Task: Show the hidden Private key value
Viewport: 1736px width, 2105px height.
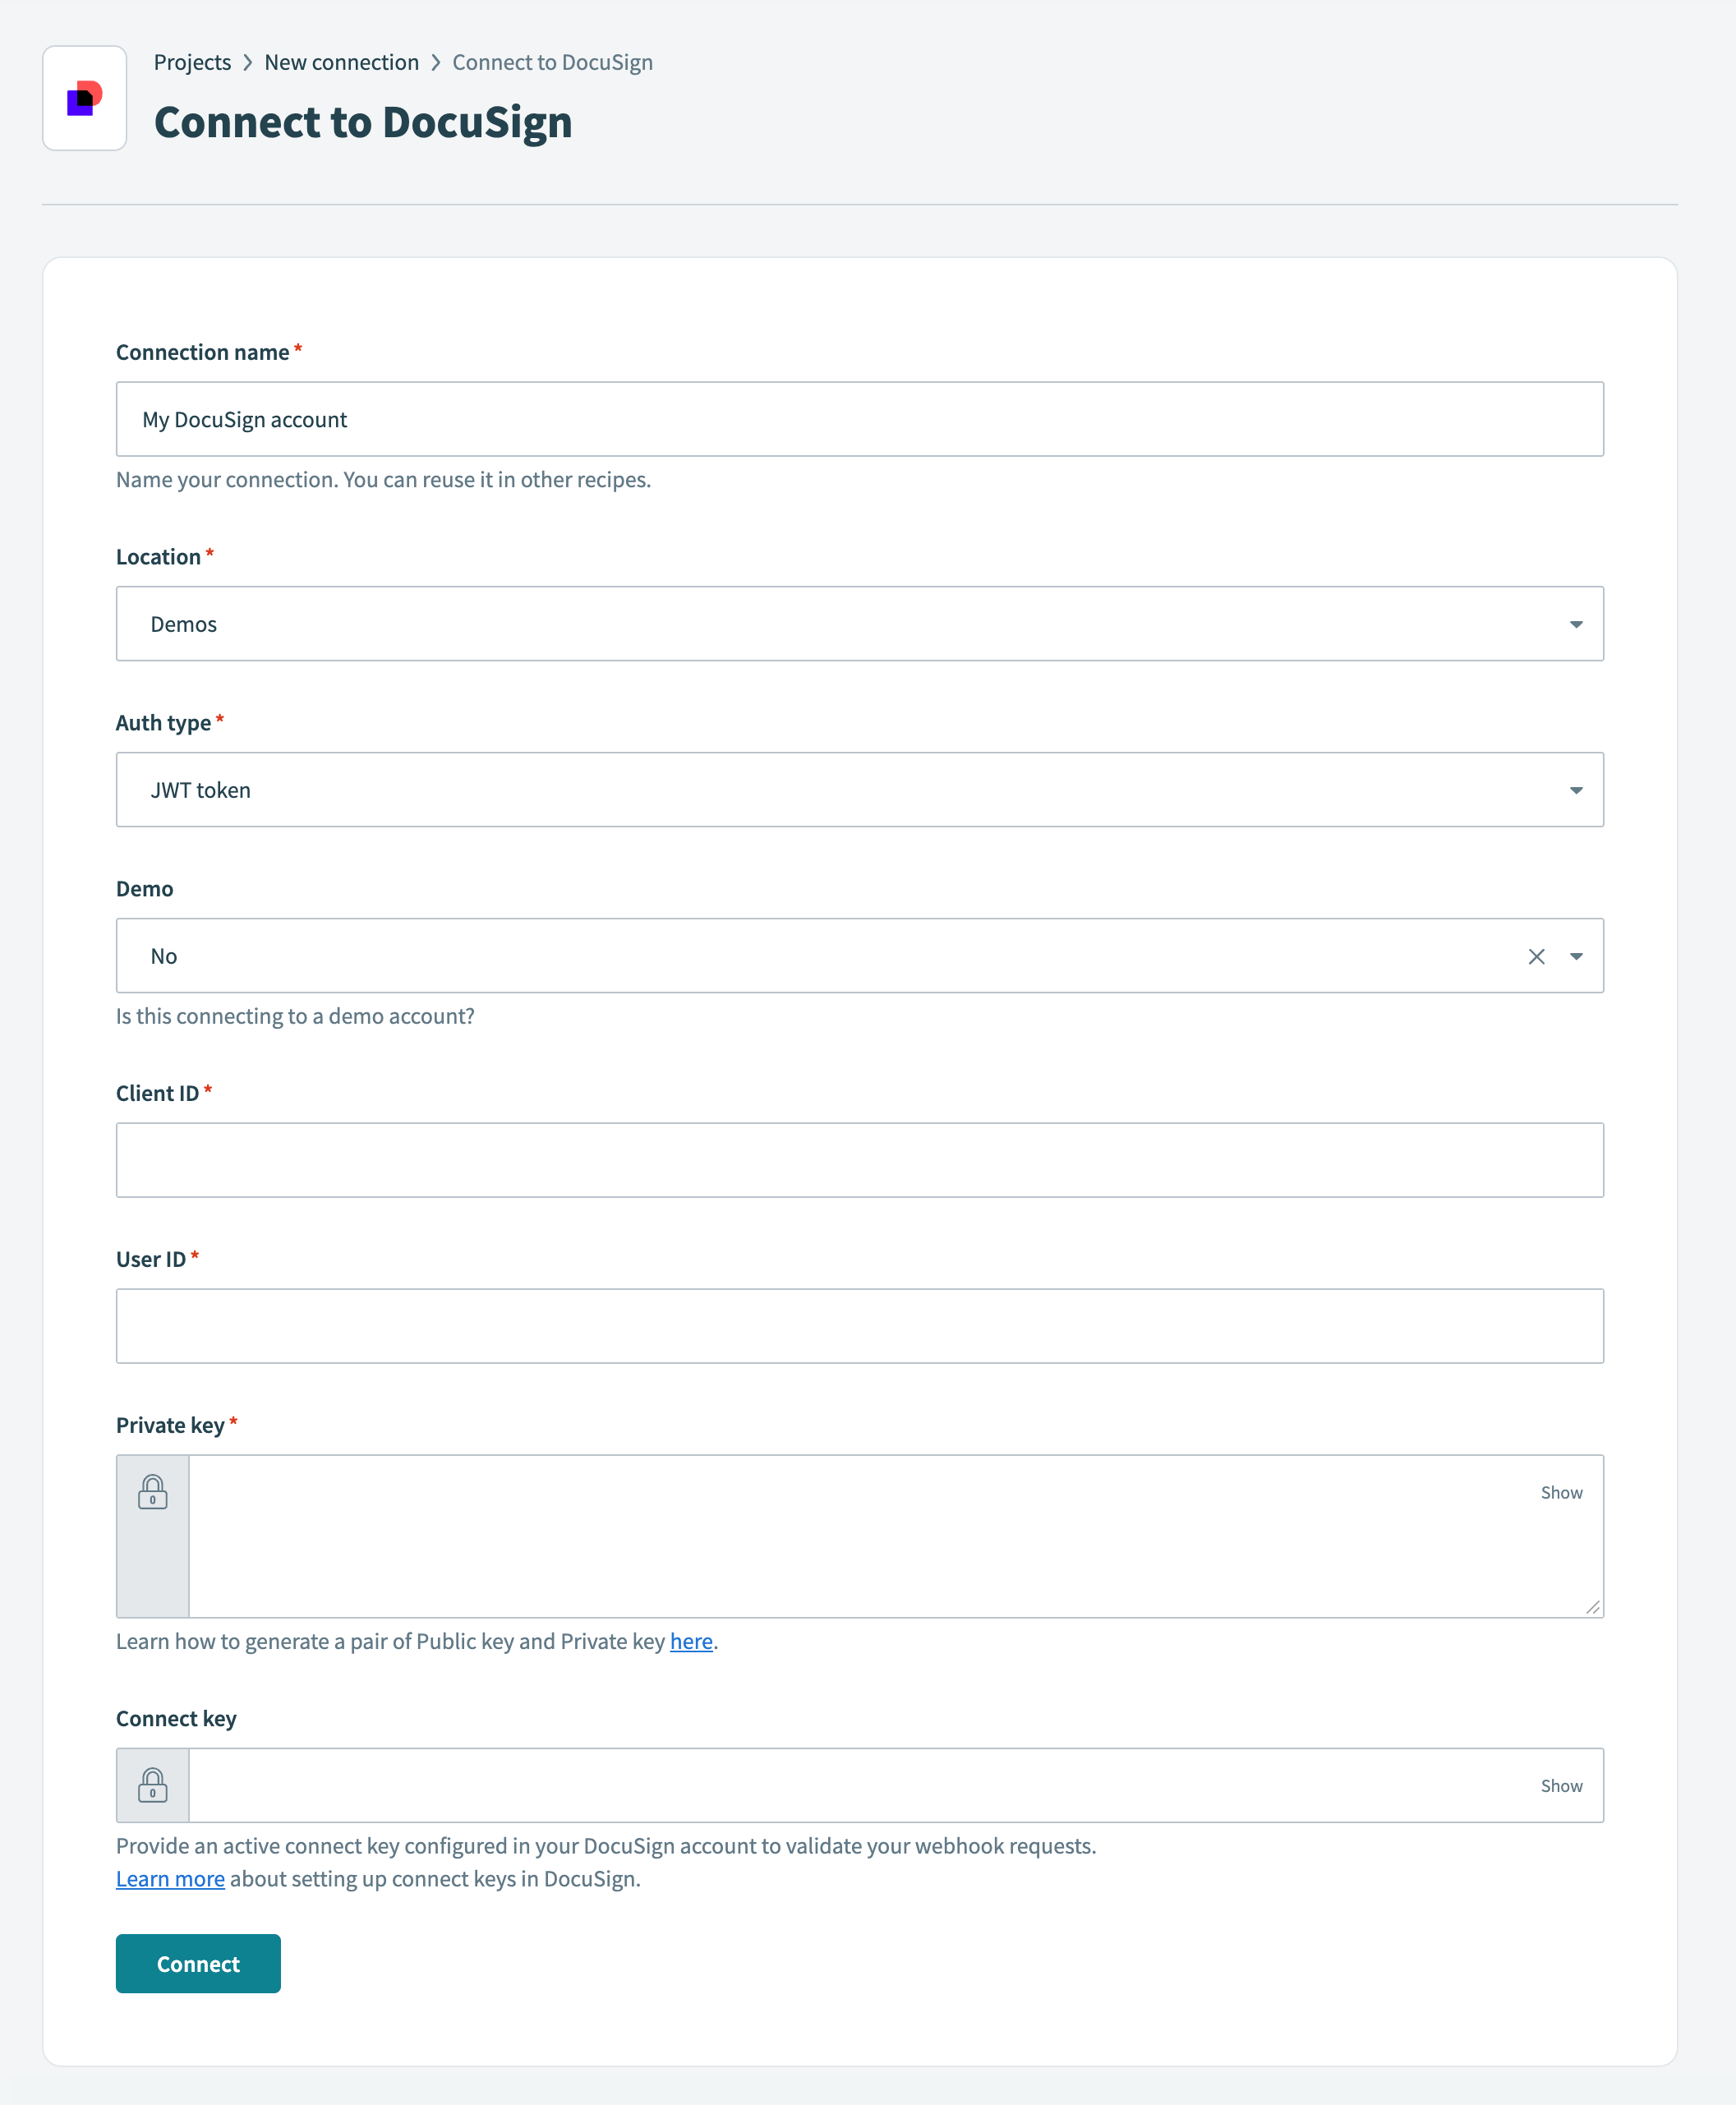Action: [x=1561, y=1492]
